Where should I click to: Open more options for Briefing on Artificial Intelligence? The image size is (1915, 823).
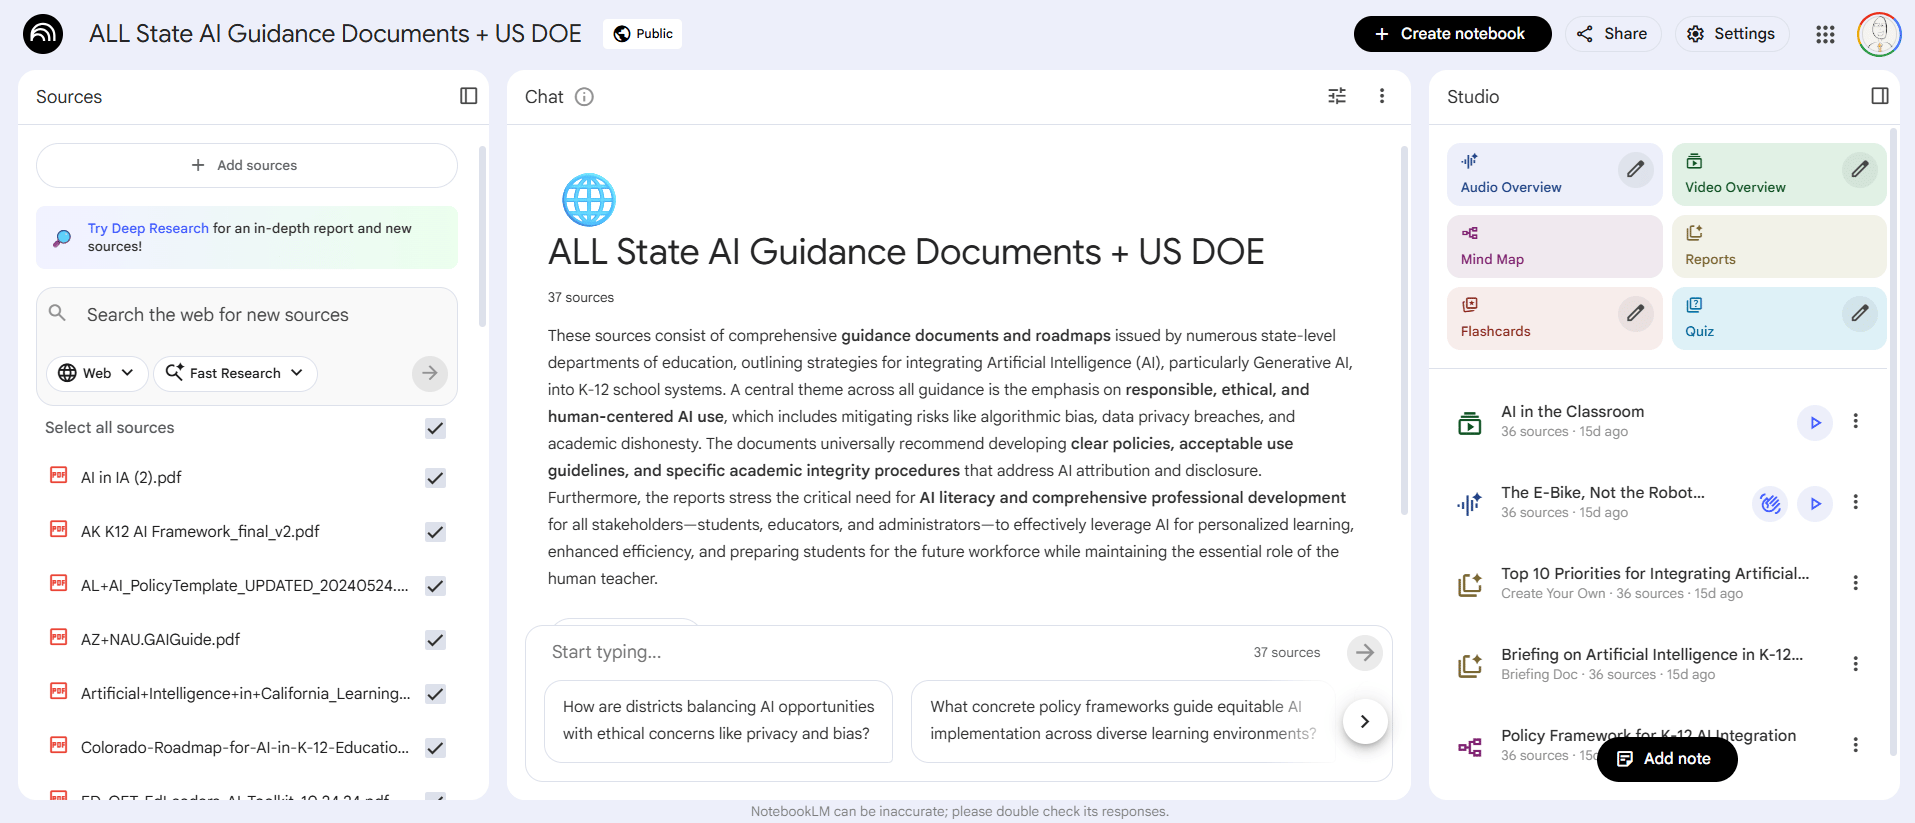(1855, 664)
